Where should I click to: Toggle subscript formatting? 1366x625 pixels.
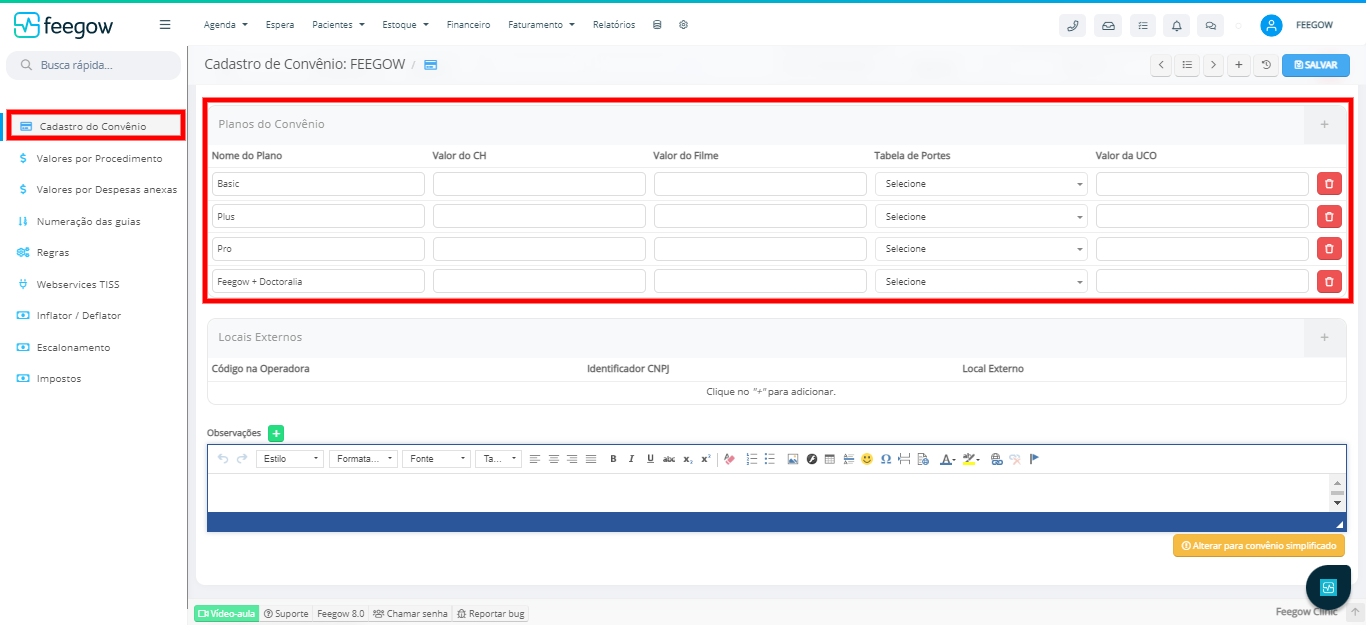tap(688, 459)
